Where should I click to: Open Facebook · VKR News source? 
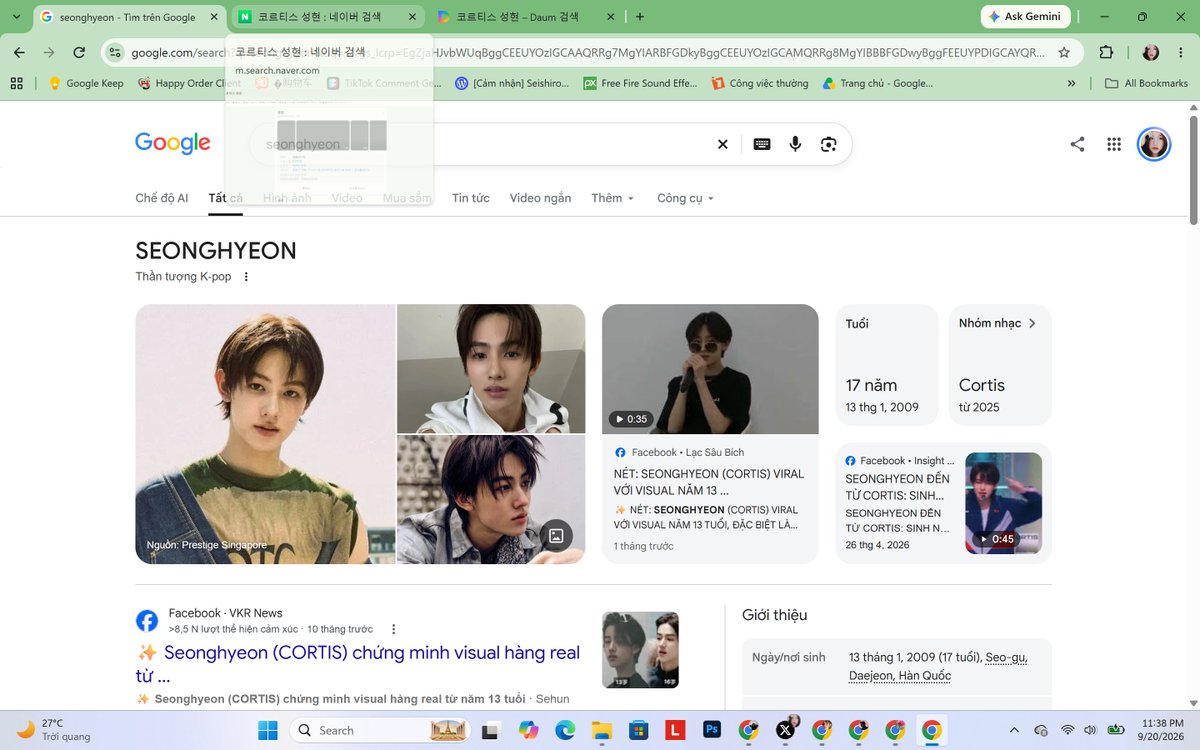pyautogui.click(x=225, y=613)
